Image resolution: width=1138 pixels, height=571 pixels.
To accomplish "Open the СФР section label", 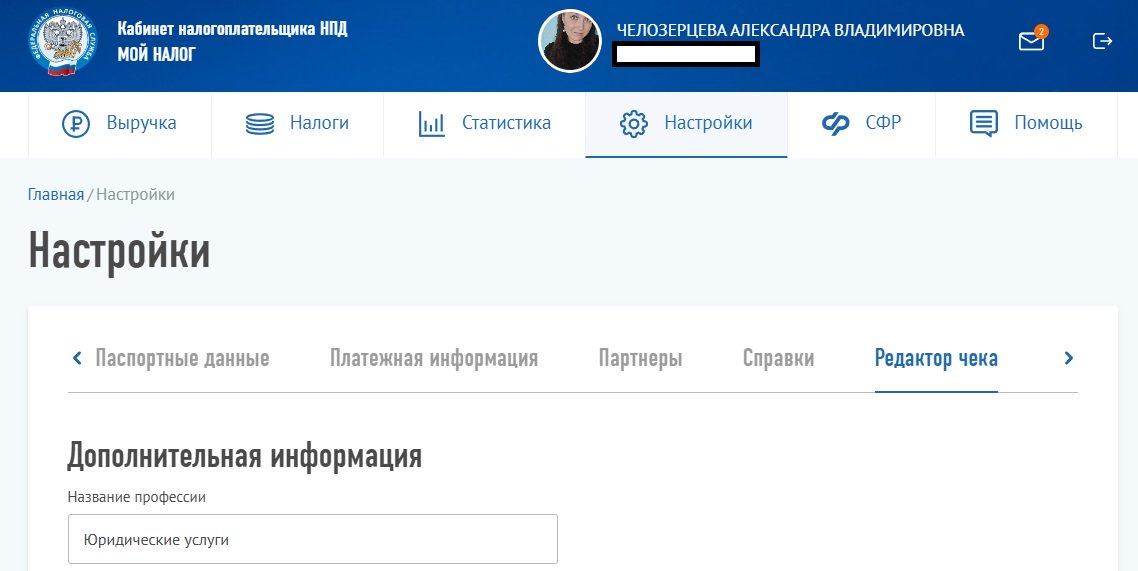I will [883, 123].
